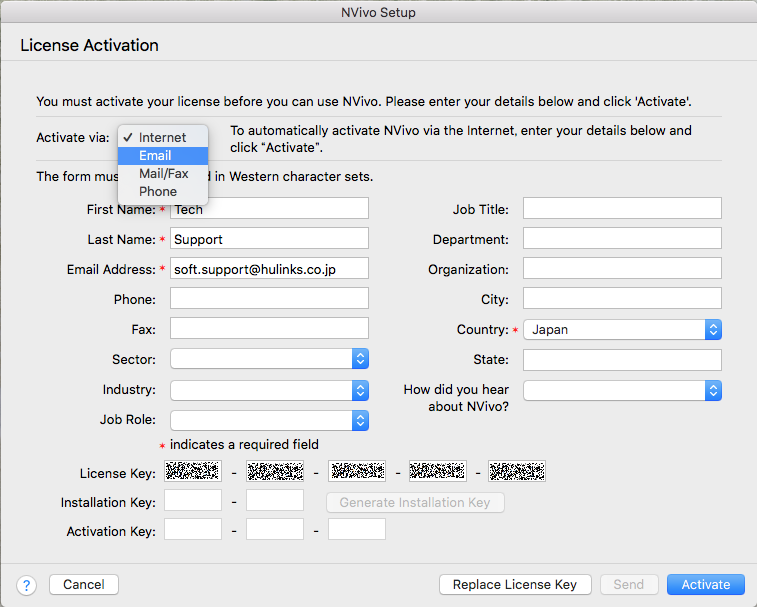Screen dimensions: 757x607
Task: Click the Organization field
Action: point(622,268)
